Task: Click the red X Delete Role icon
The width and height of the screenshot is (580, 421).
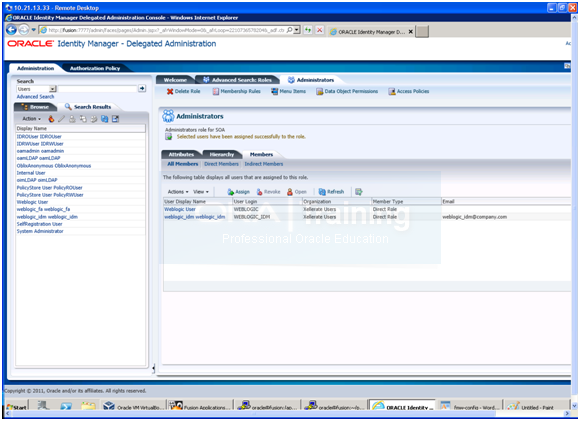Action: click(170, 91)
